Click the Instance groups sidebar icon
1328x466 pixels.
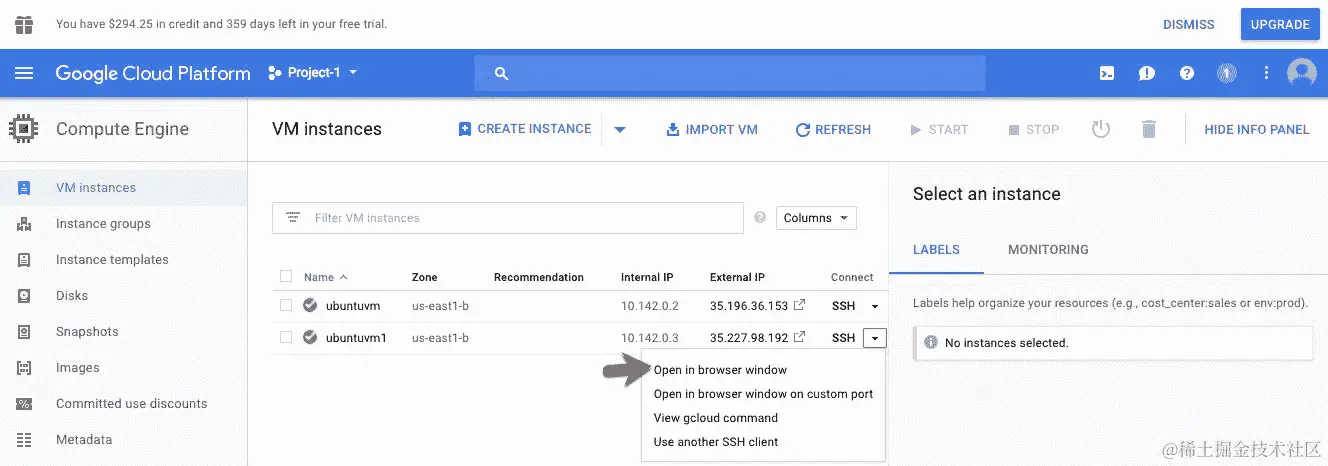(24, 224)
